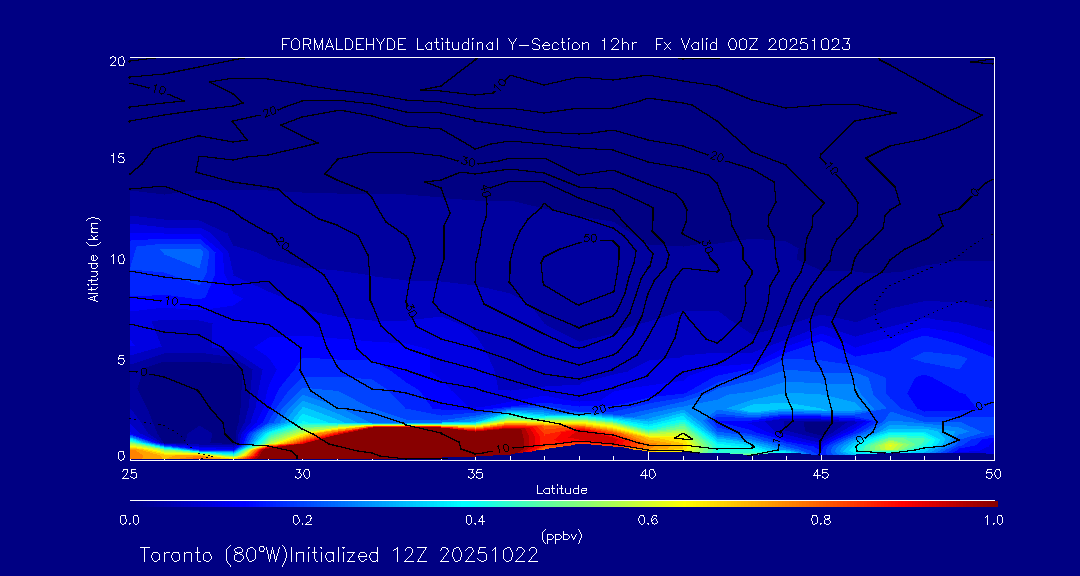Click the Latitude x-axis label
The width and height of the screenshot is (1080, 576).
[x=561, y=490]
